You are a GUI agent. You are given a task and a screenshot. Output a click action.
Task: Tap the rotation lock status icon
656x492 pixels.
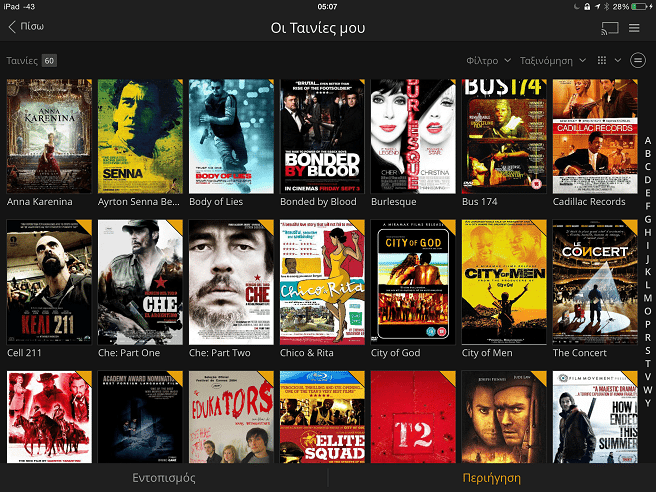pos(587,6)
